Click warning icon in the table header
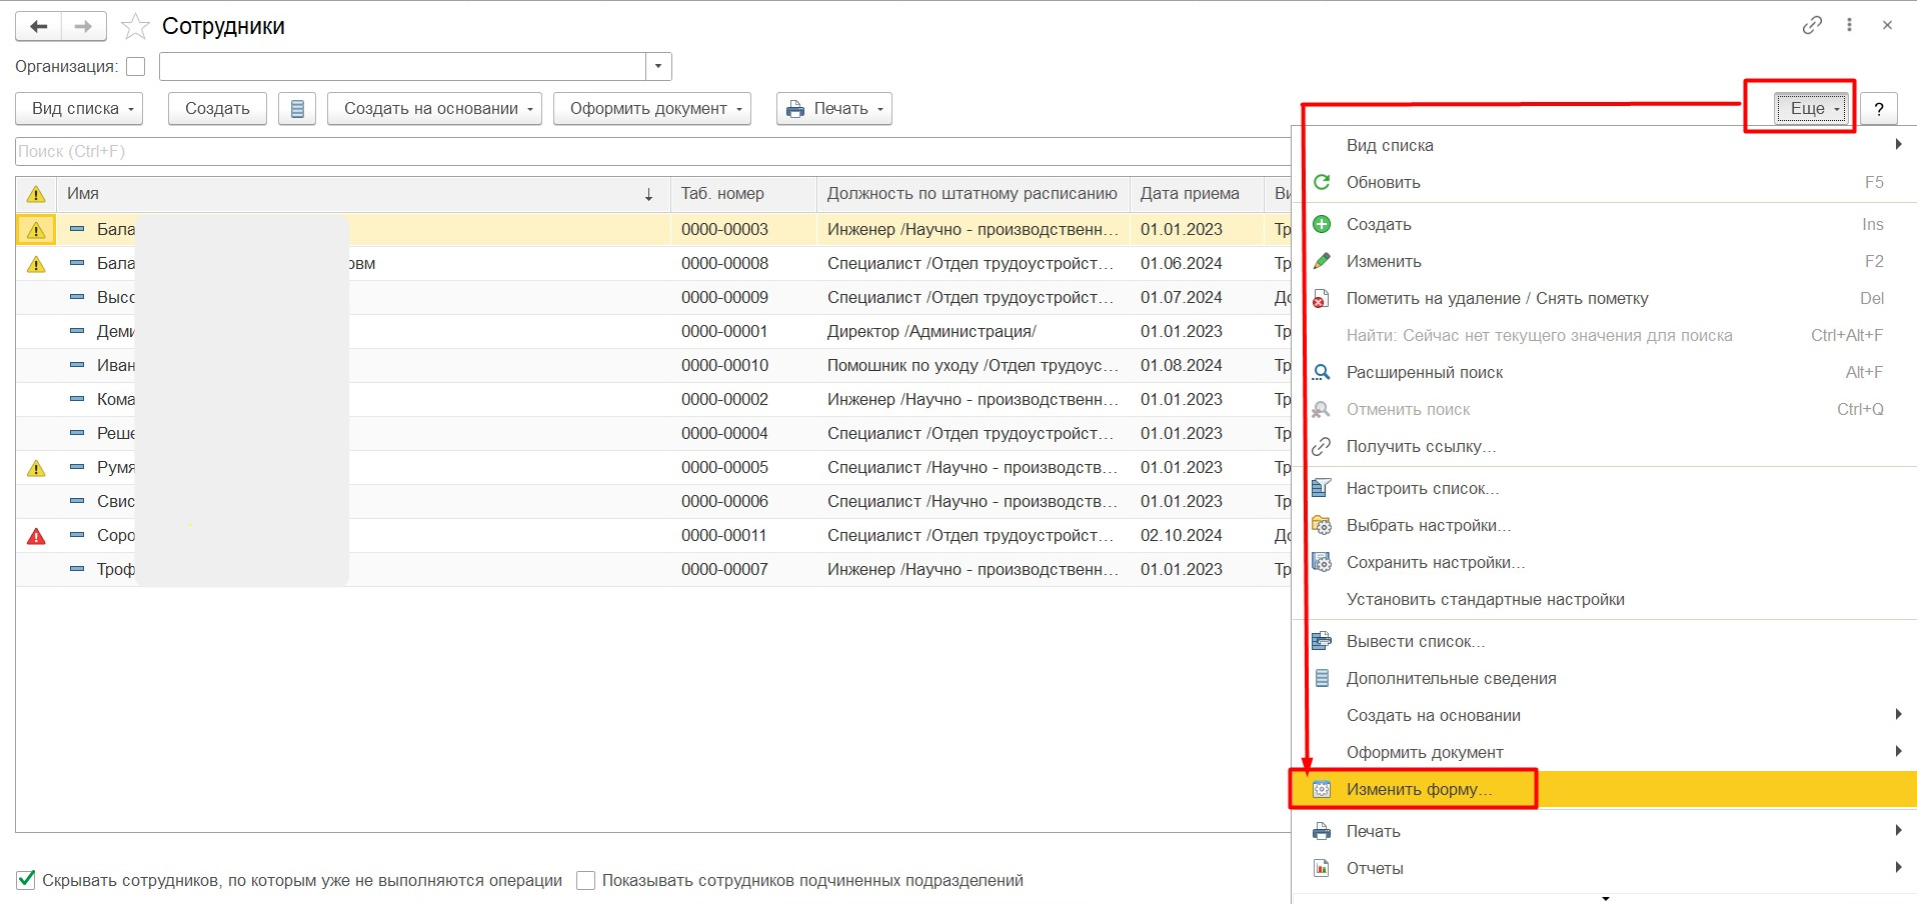This screenshot has height=904, width=1917. pos(36,194)
